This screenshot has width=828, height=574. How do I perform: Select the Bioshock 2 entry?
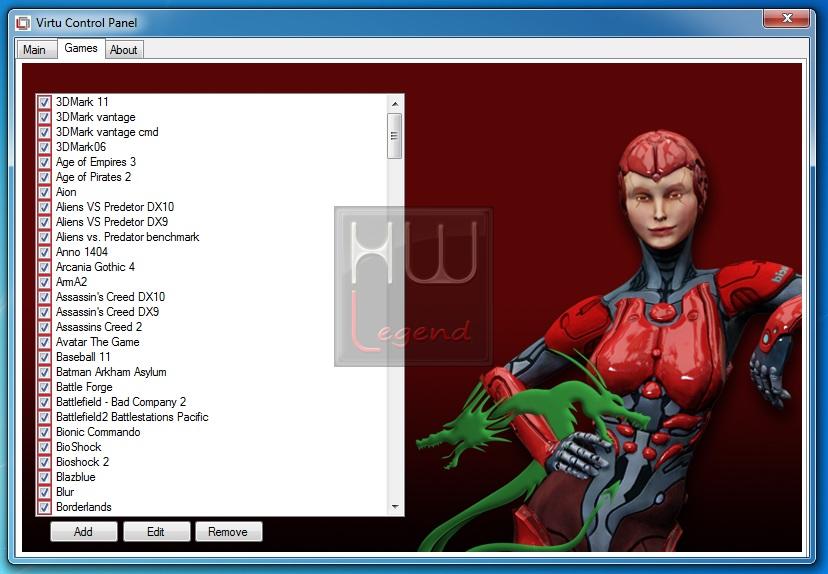click(x=82, y=462)
